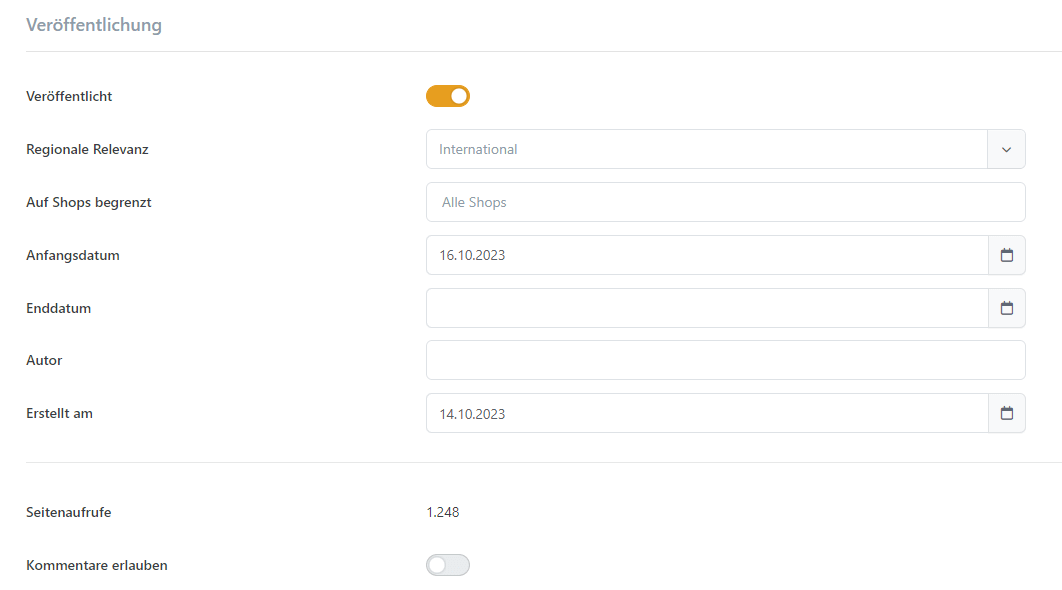Enable the Kommentare erlauben switch

pos(448,565)
